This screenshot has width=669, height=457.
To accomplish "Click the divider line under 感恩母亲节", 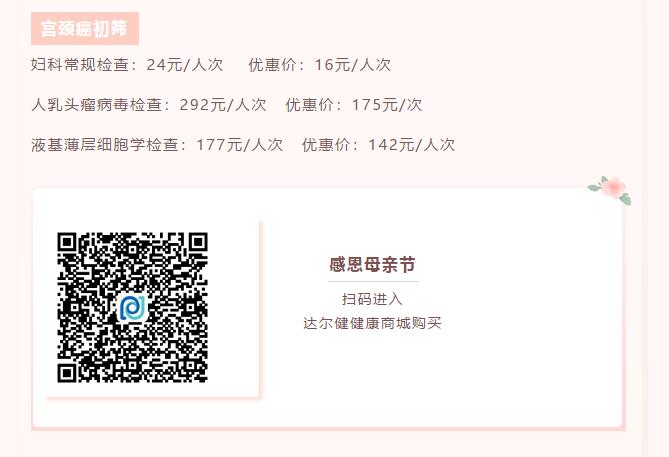I will tap(374, 282).
